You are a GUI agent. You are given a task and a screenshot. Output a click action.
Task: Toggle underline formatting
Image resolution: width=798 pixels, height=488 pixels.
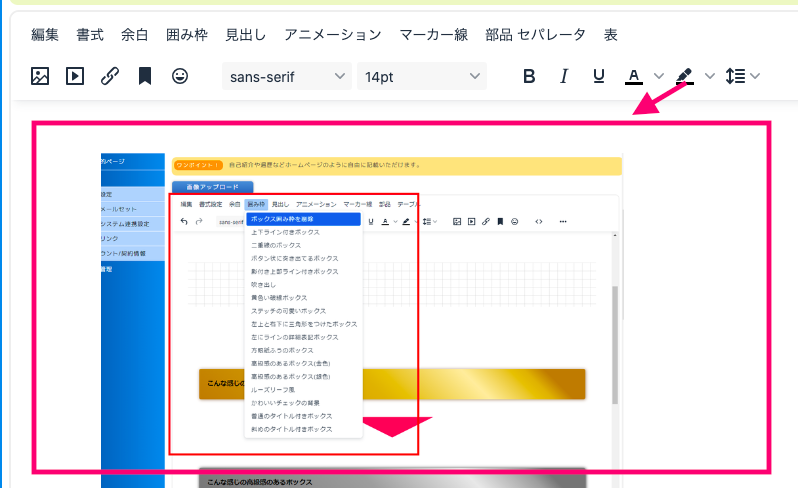click(599, 76)
